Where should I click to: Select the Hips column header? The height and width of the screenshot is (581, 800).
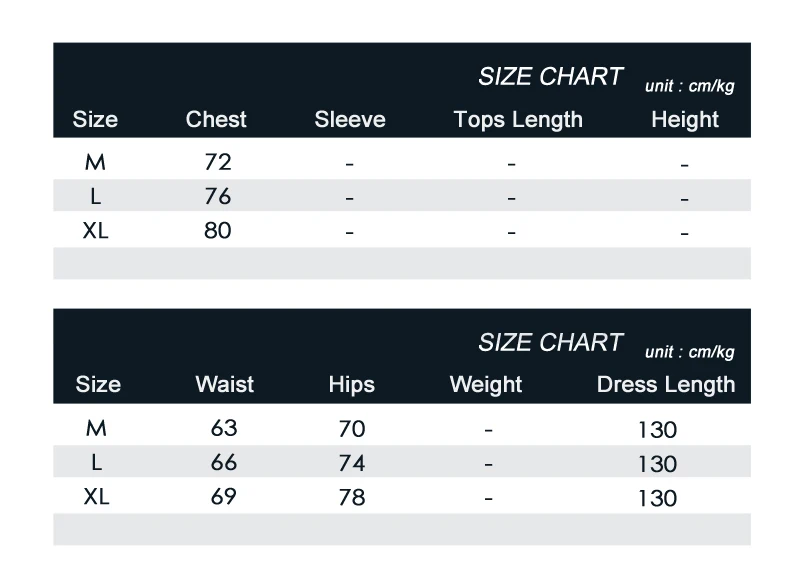(x=352, y=385)
